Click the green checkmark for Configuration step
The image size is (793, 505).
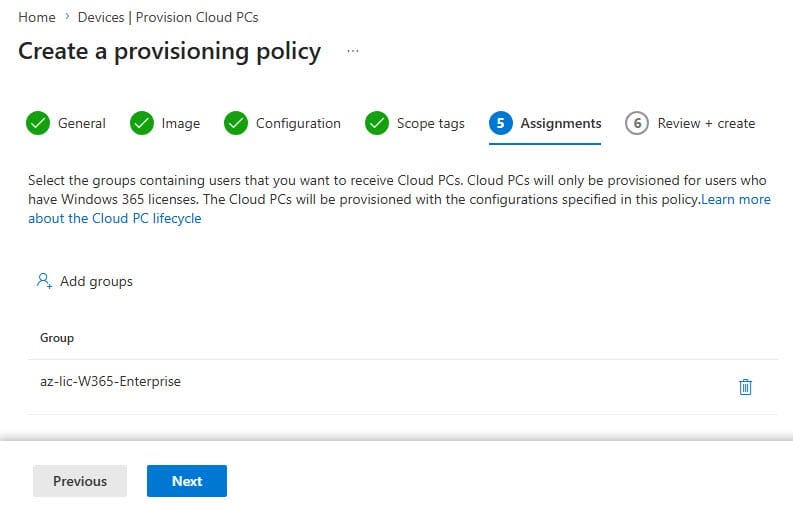[236, 123]
